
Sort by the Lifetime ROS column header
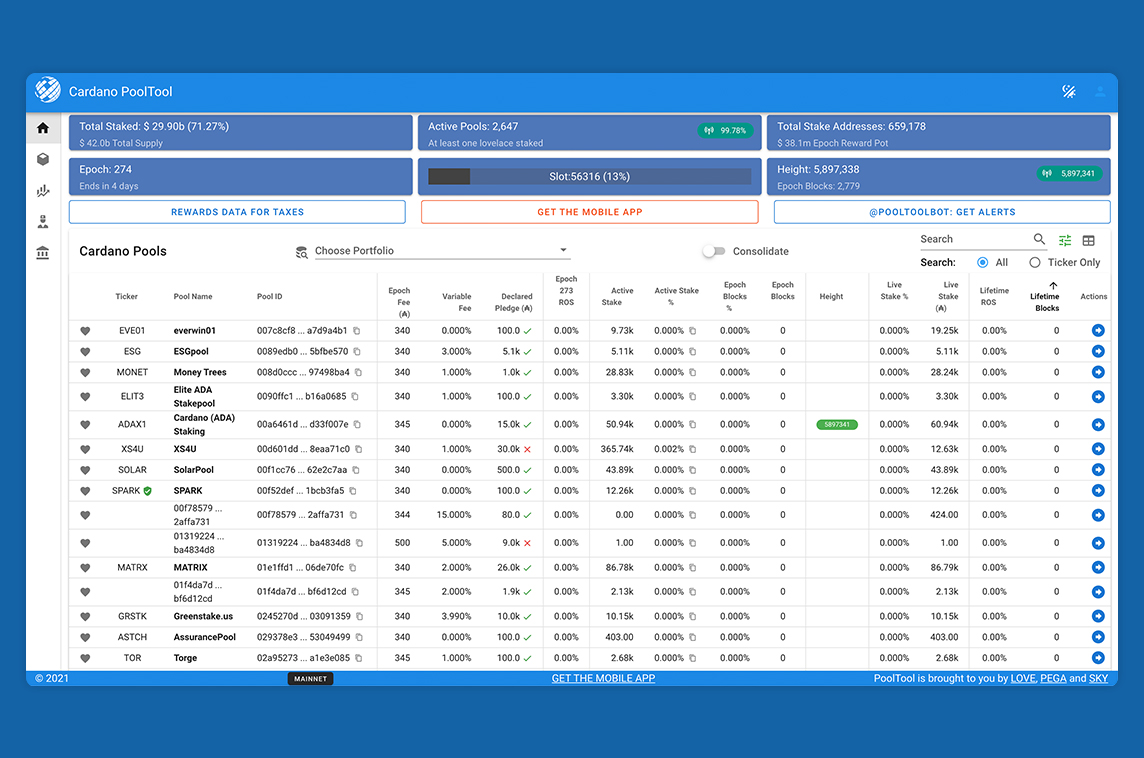coord(994,296)
